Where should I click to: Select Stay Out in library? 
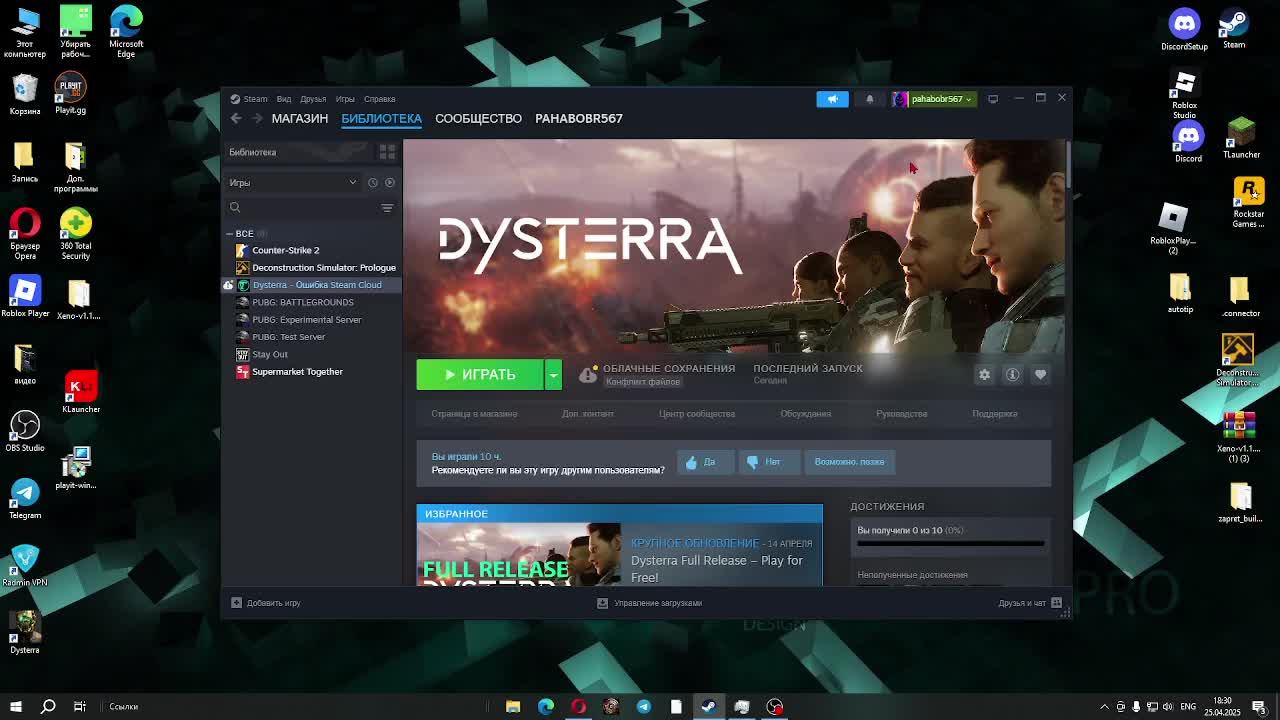tap(312, 354)
